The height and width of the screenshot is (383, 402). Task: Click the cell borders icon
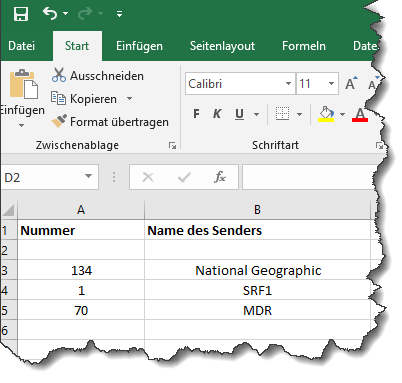(282, 114)
